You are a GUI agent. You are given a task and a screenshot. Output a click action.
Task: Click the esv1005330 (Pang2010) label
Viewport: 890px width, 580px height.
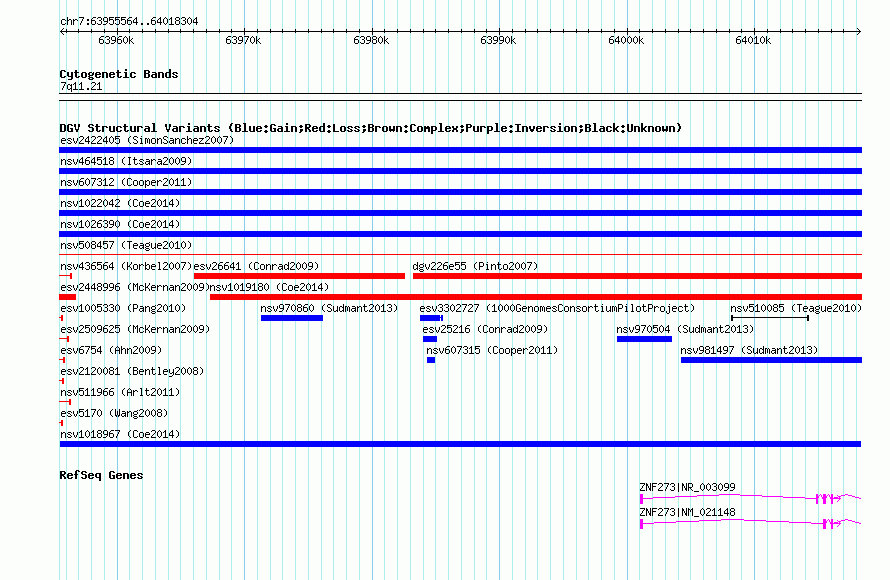123,308
